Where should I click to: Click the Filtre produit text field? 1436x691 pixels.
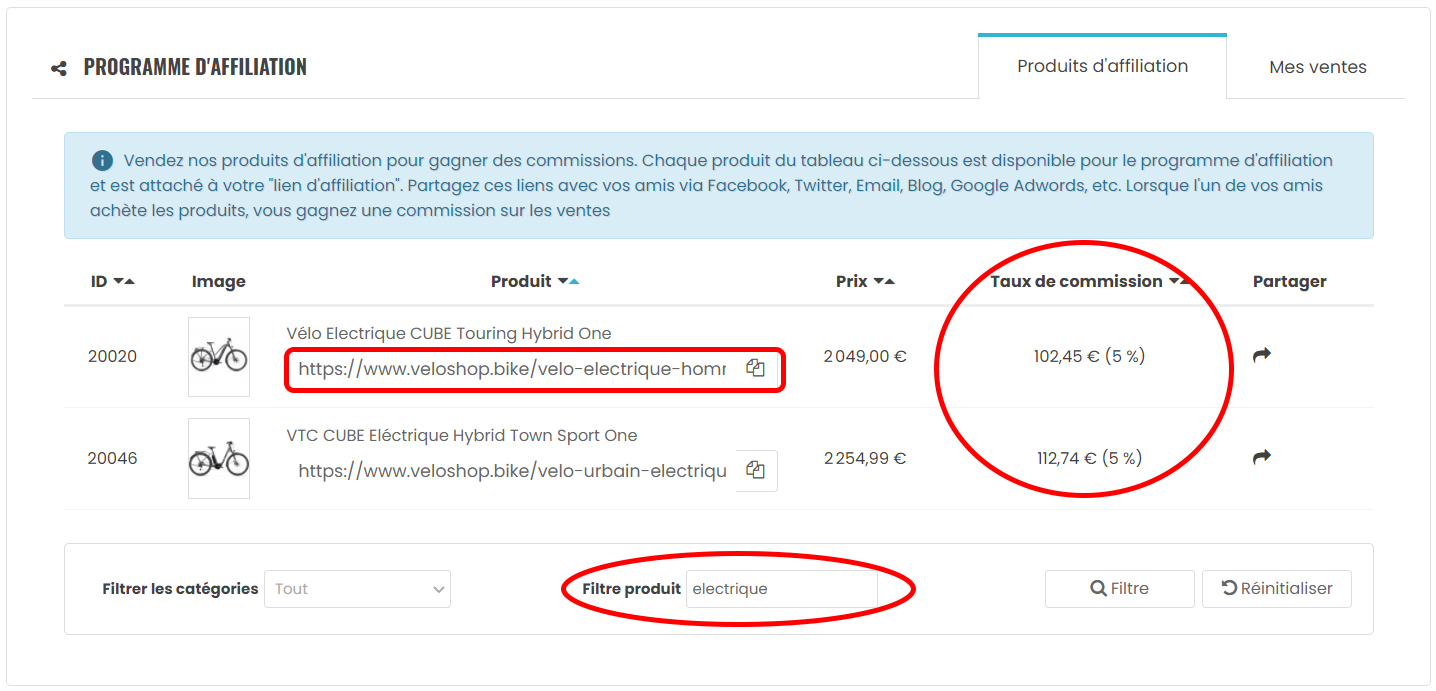coord(782,589)
